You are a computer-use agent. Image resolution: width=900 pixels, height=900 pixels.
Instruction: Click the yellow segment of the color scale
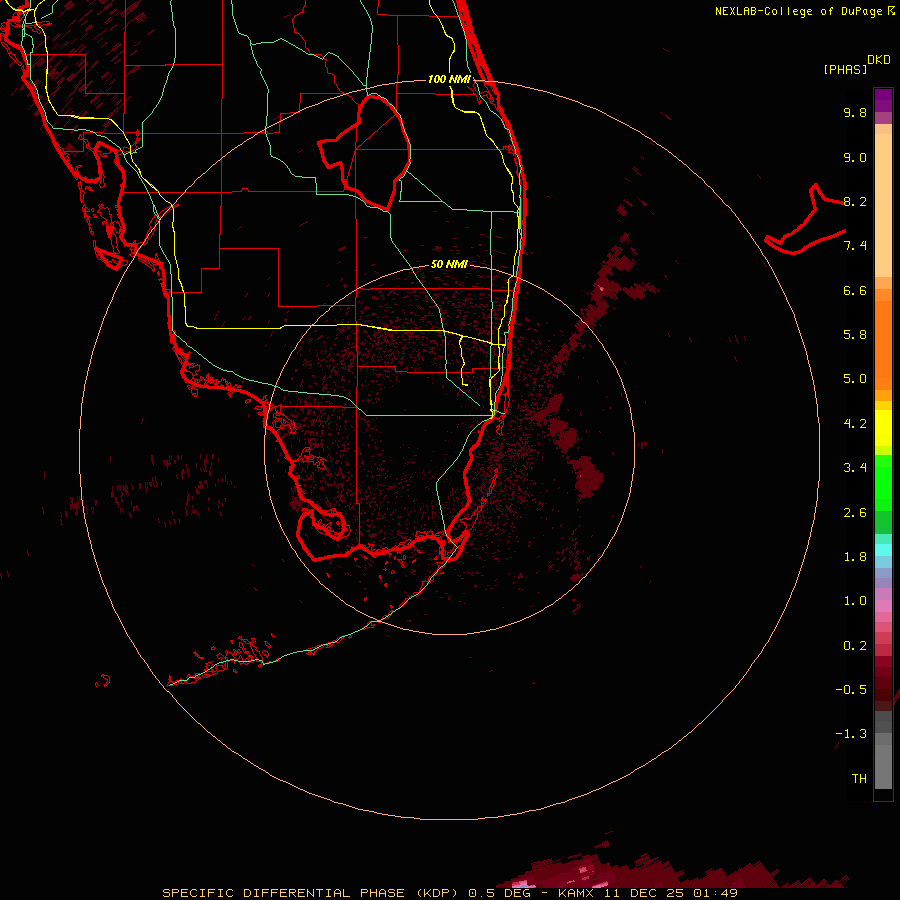[883, 428]
